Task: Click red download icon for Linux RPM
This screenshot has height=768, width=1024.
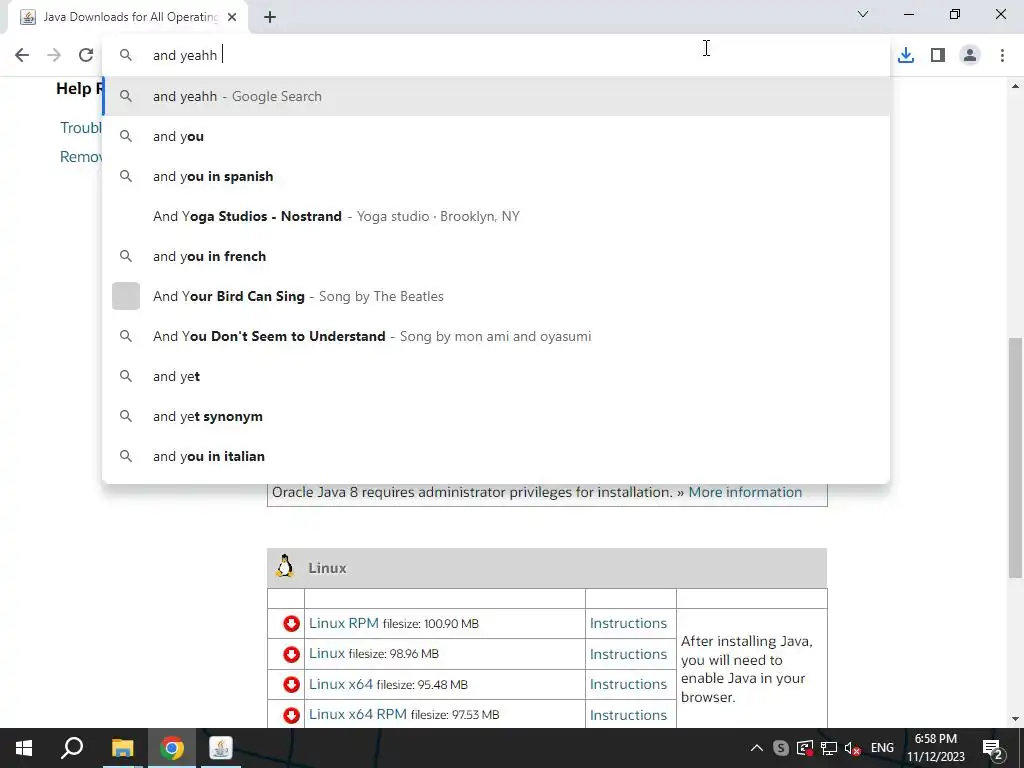Action: tap(291, 624)
